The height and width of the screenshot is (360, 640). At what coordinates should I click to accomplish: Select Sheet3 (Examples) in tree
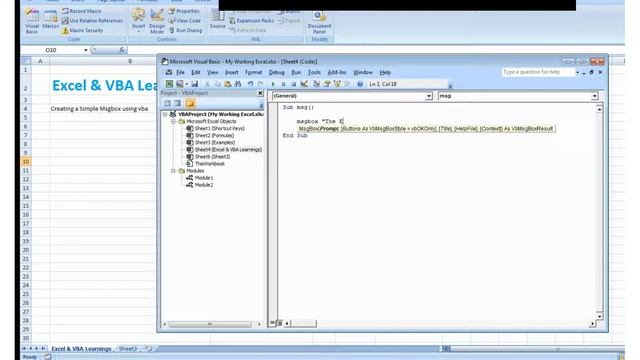click(x=215, y=142)
